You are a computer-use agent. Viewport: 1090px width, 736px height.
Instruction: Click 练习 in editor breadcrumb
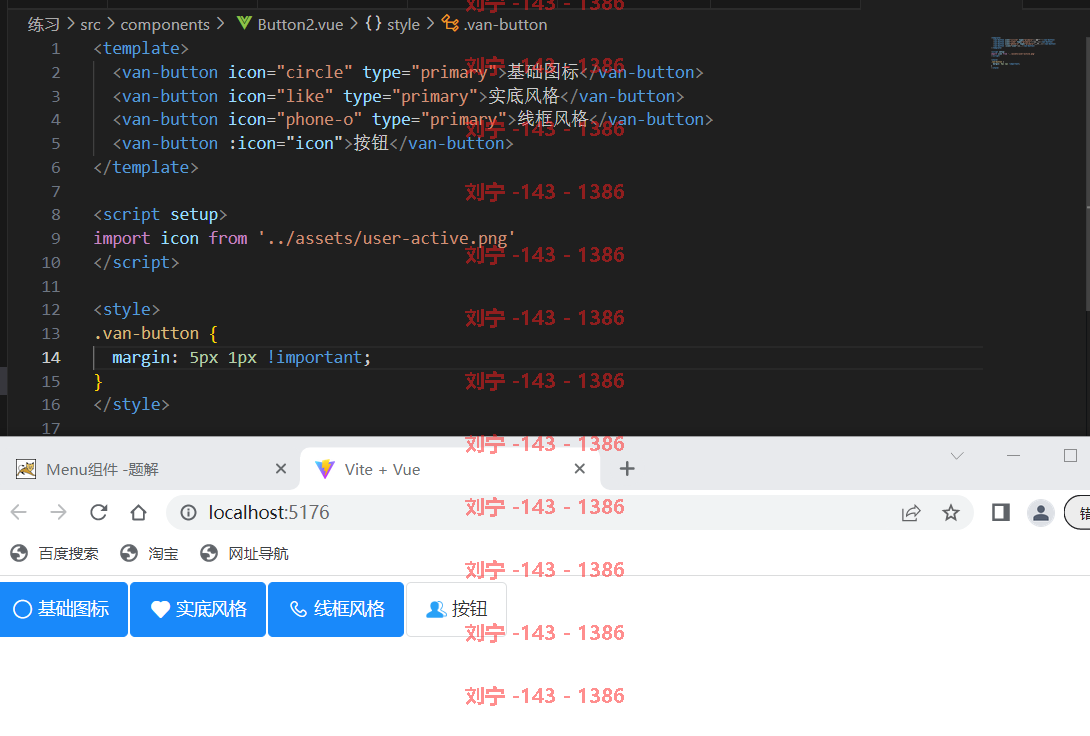click(x=43, y=25)
